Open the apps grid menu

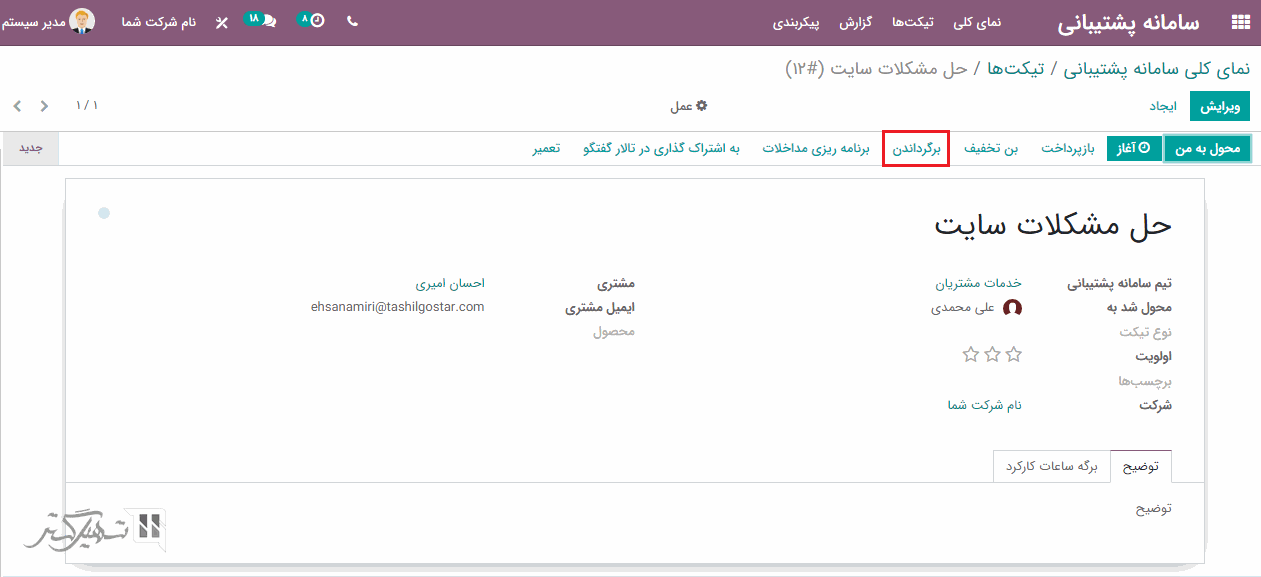[x=1240, y=22]
